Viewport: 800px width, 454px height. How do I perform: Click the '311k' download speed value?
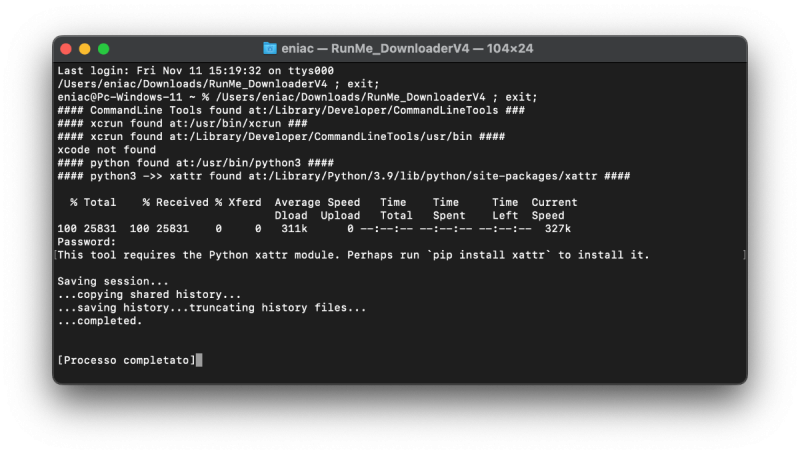[294, 229]
